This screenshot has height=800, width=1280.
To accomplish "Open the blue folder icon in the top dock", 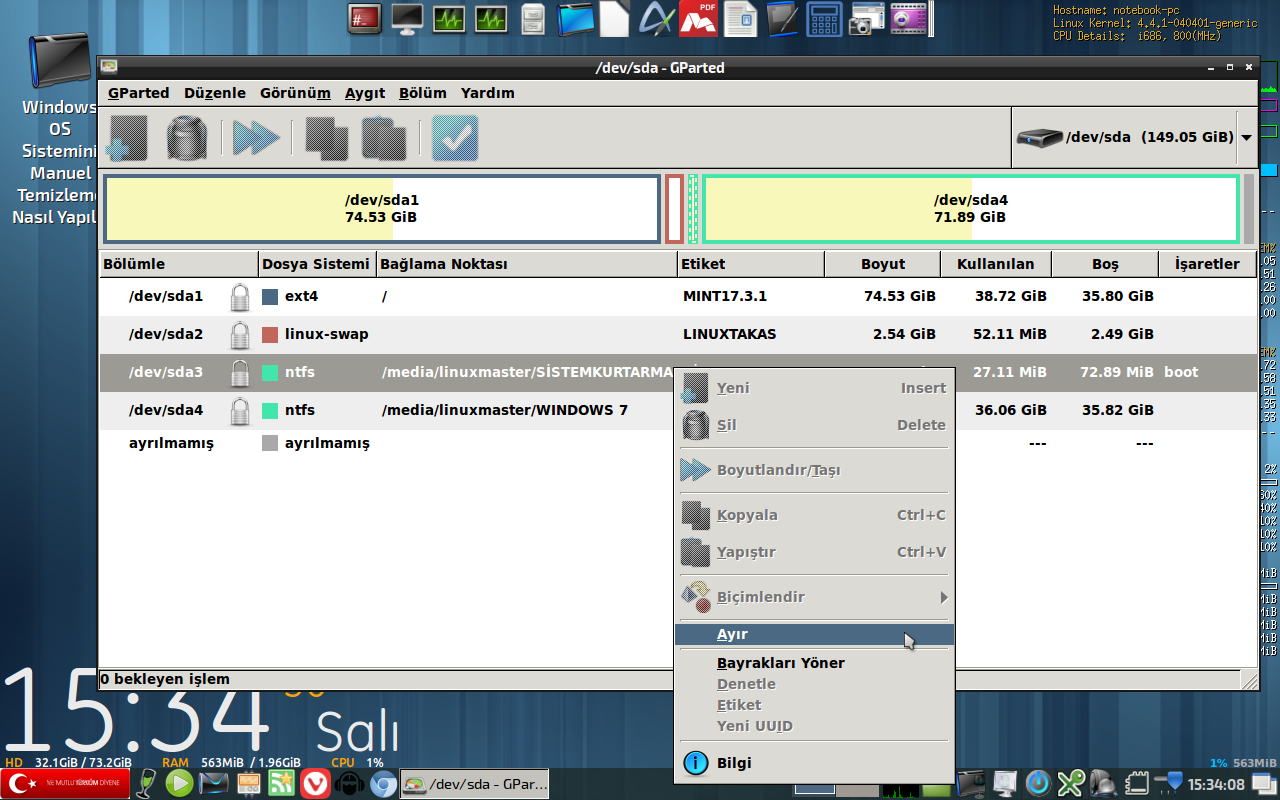I will pyautogui.click(x=576, y=18).
